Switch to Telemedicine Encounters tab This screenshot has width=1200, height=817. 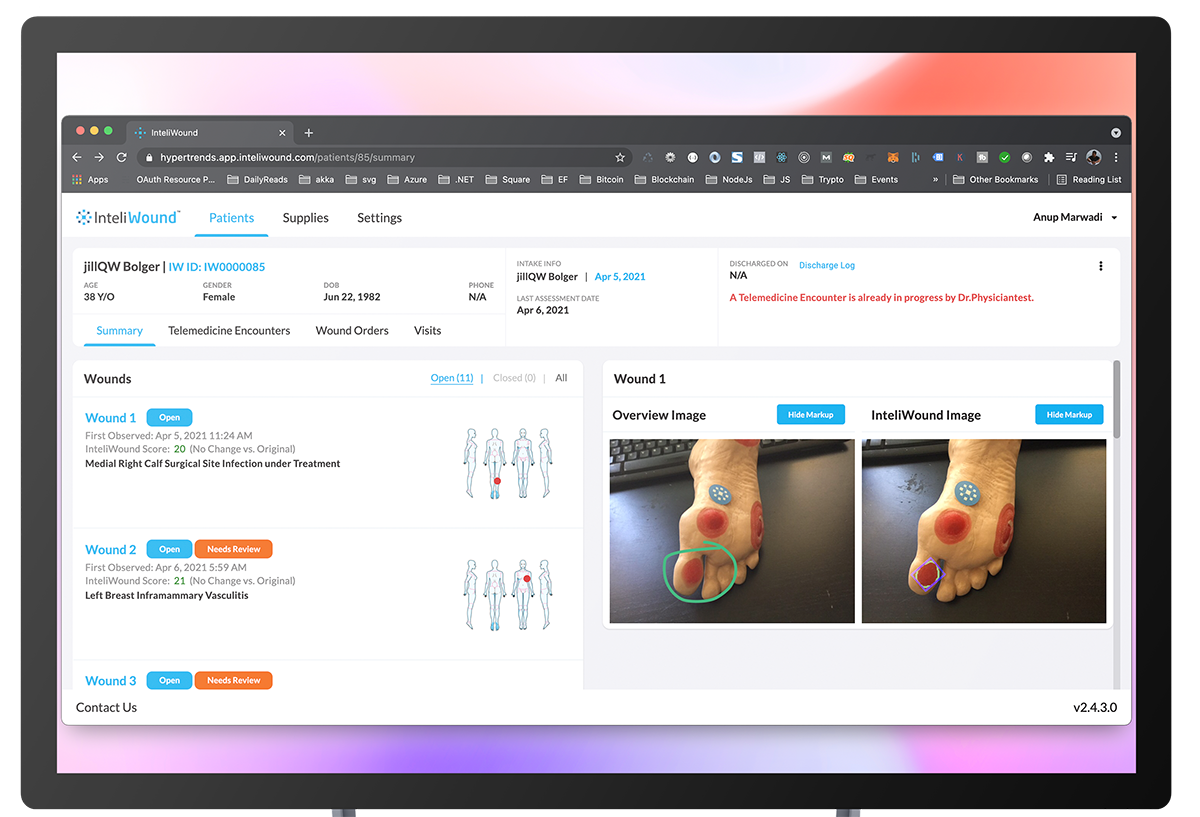tap(229, 331)
